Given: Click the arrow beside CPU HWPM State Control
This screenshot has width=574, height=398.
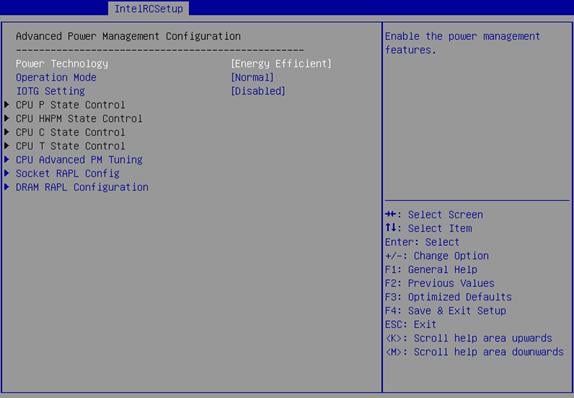Looking at the screenshot, I should 7,118.
